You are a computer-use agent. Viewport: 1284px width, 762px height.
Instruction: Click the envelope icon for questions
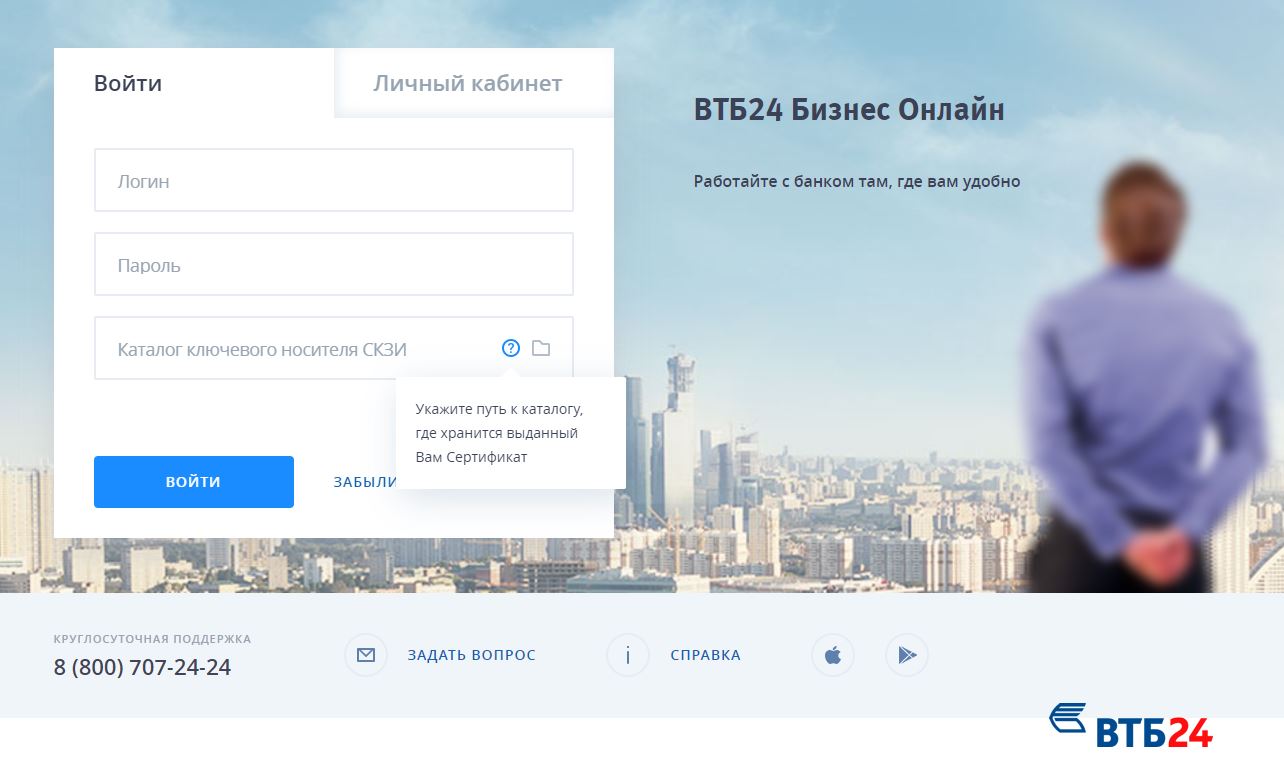click(x=366, y=655)
